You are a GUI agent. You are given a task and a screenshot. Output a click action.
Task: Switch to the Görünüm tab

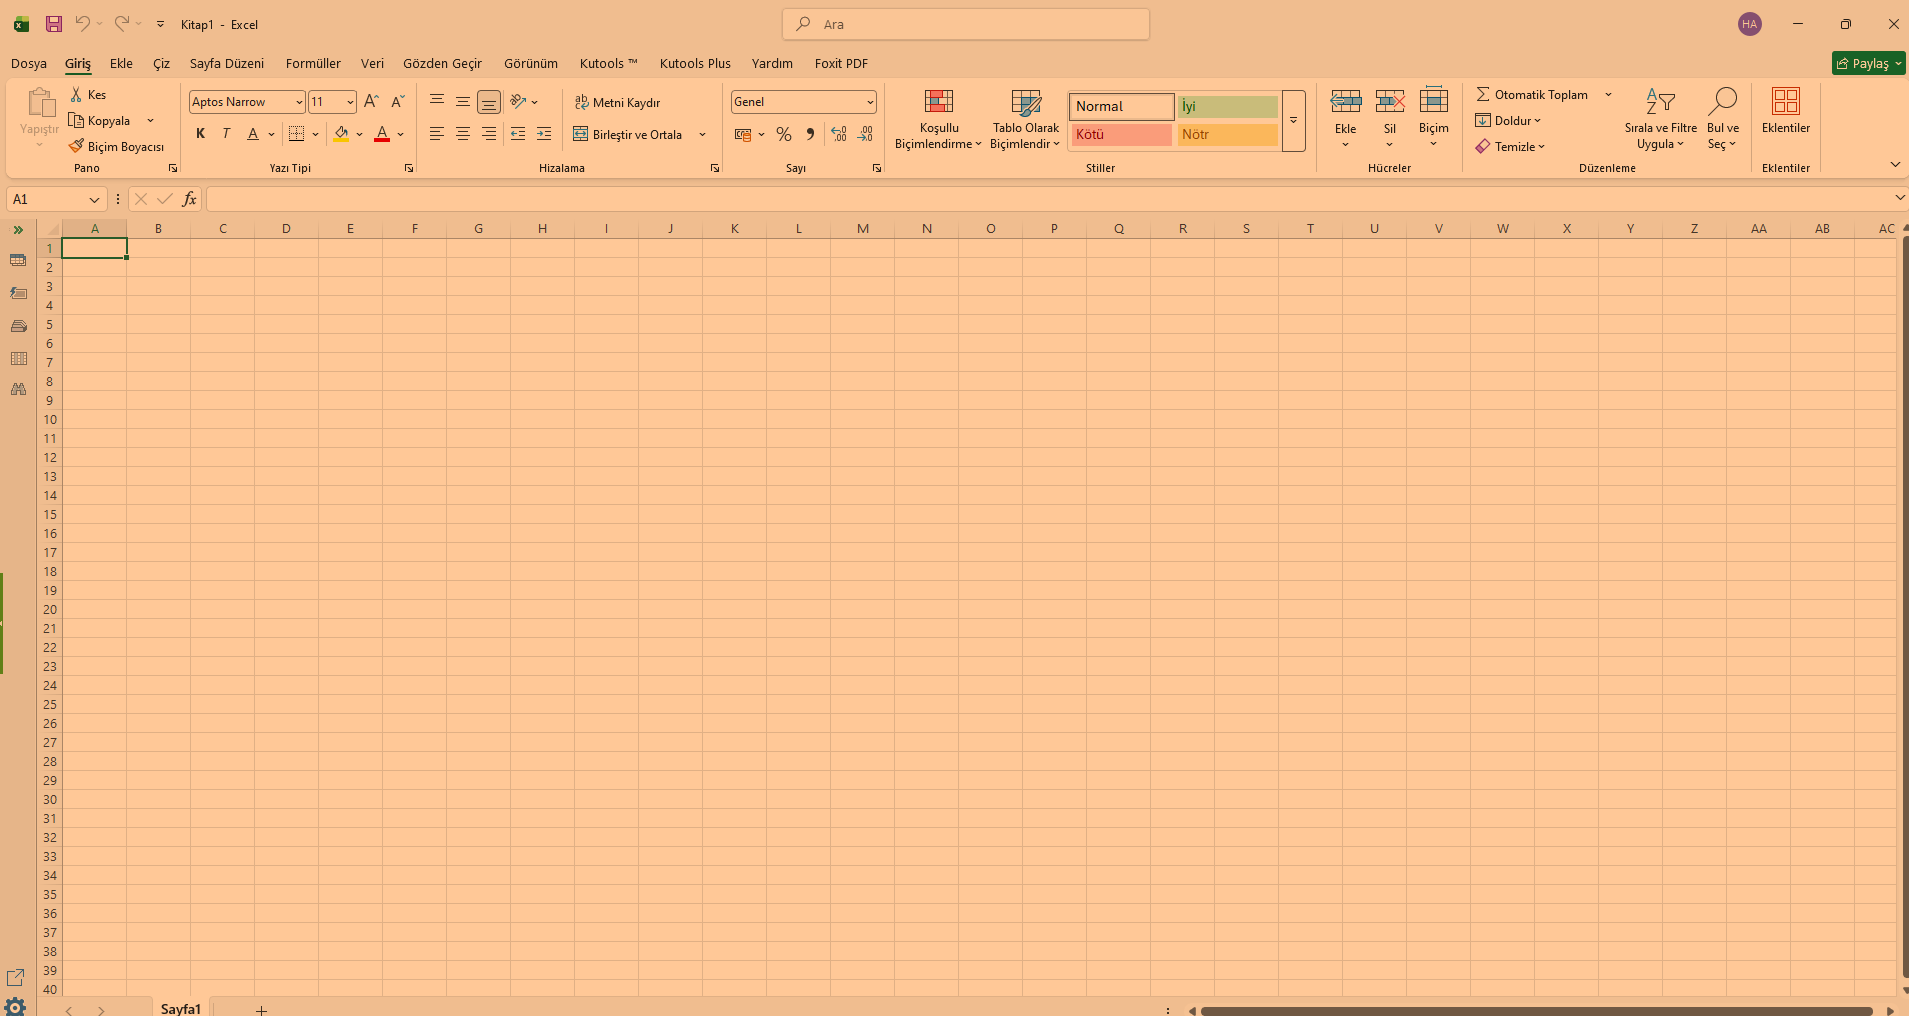(x=531, y=63)
